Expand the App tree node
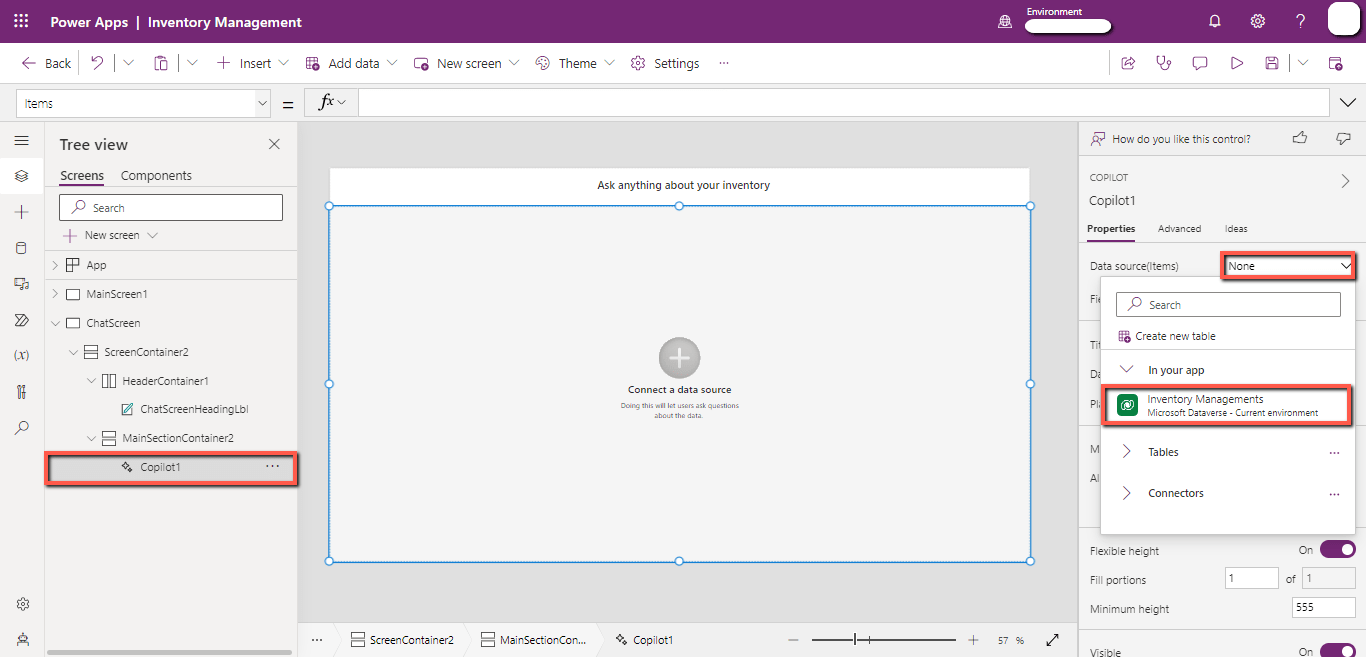The height and width of the screenshot is (657, 1366). pos(55,265)
